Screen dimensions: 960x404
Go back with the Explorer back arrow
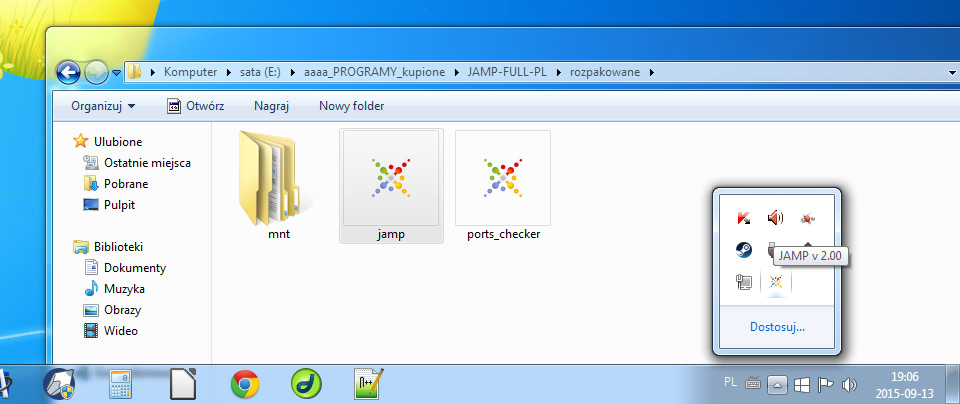click(x=68, y=73)
